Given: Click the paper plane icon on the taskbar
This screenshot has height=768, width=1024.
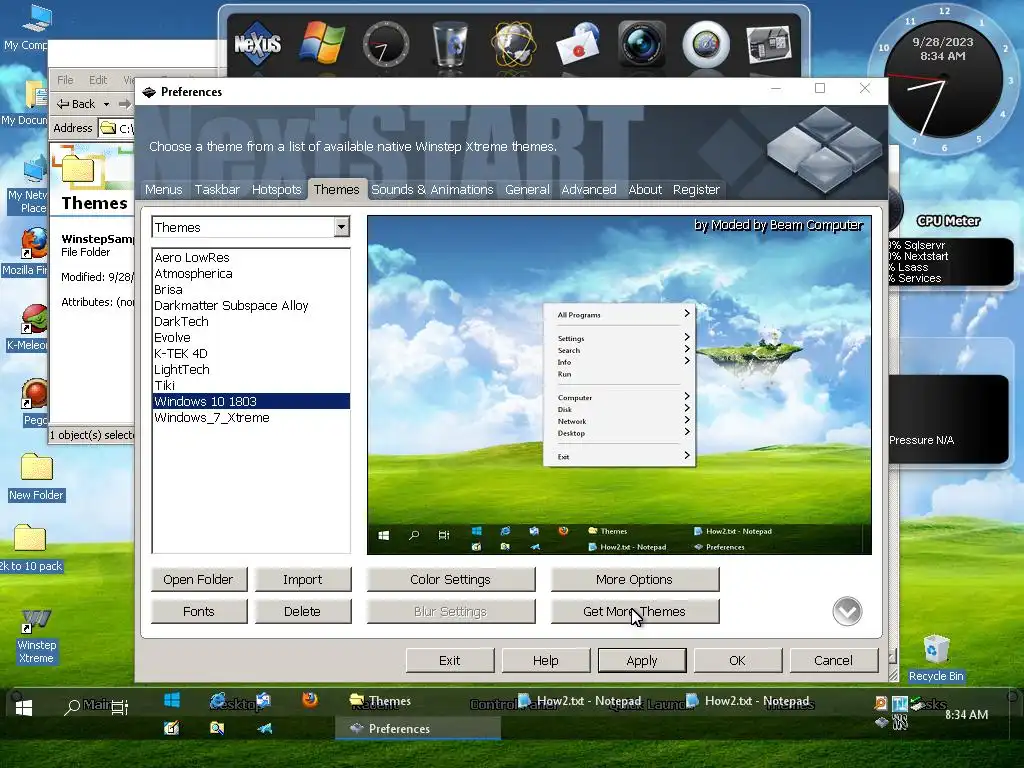Looking at the screenshot, I should [264, 728].
